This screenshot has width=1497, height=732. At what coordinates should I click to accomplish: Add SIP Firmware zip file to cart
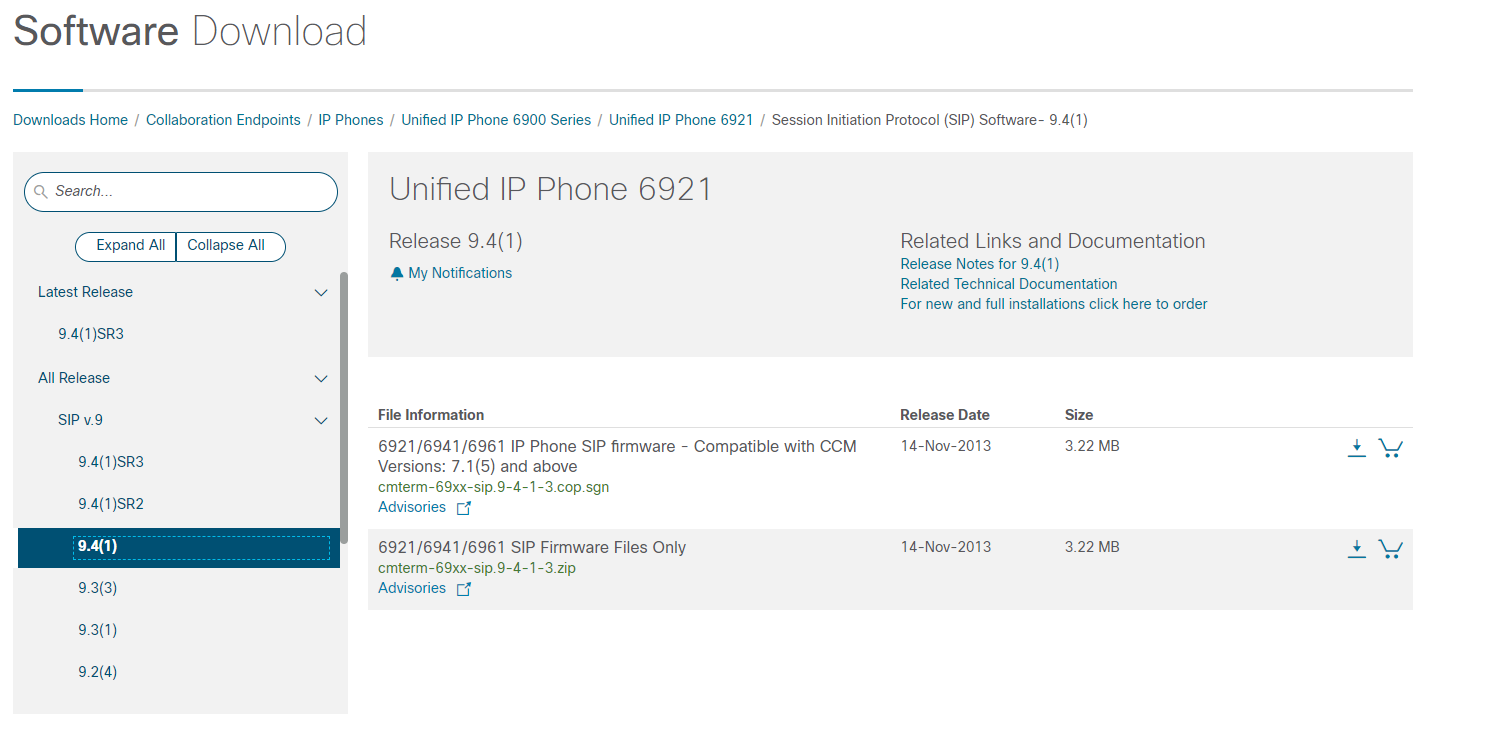click(1390, 548)
